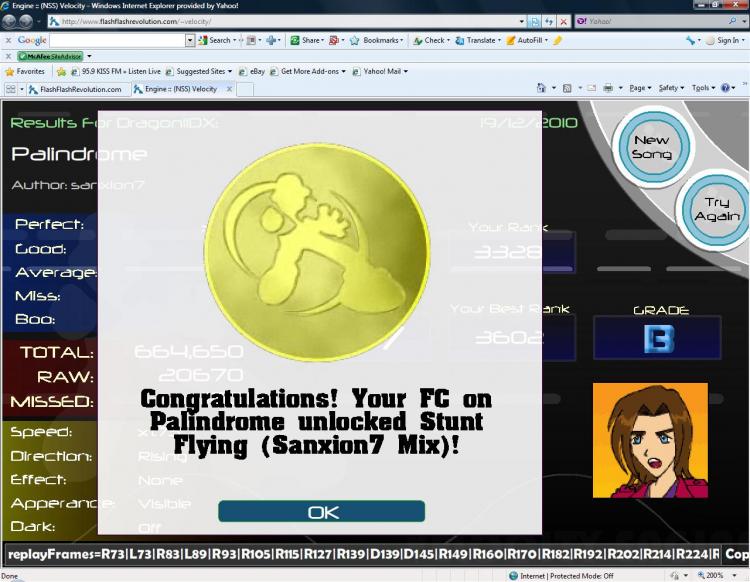
Task: Click the Copy button beside replayFrames
Action: pyautogui.click(x=736, y=555)
